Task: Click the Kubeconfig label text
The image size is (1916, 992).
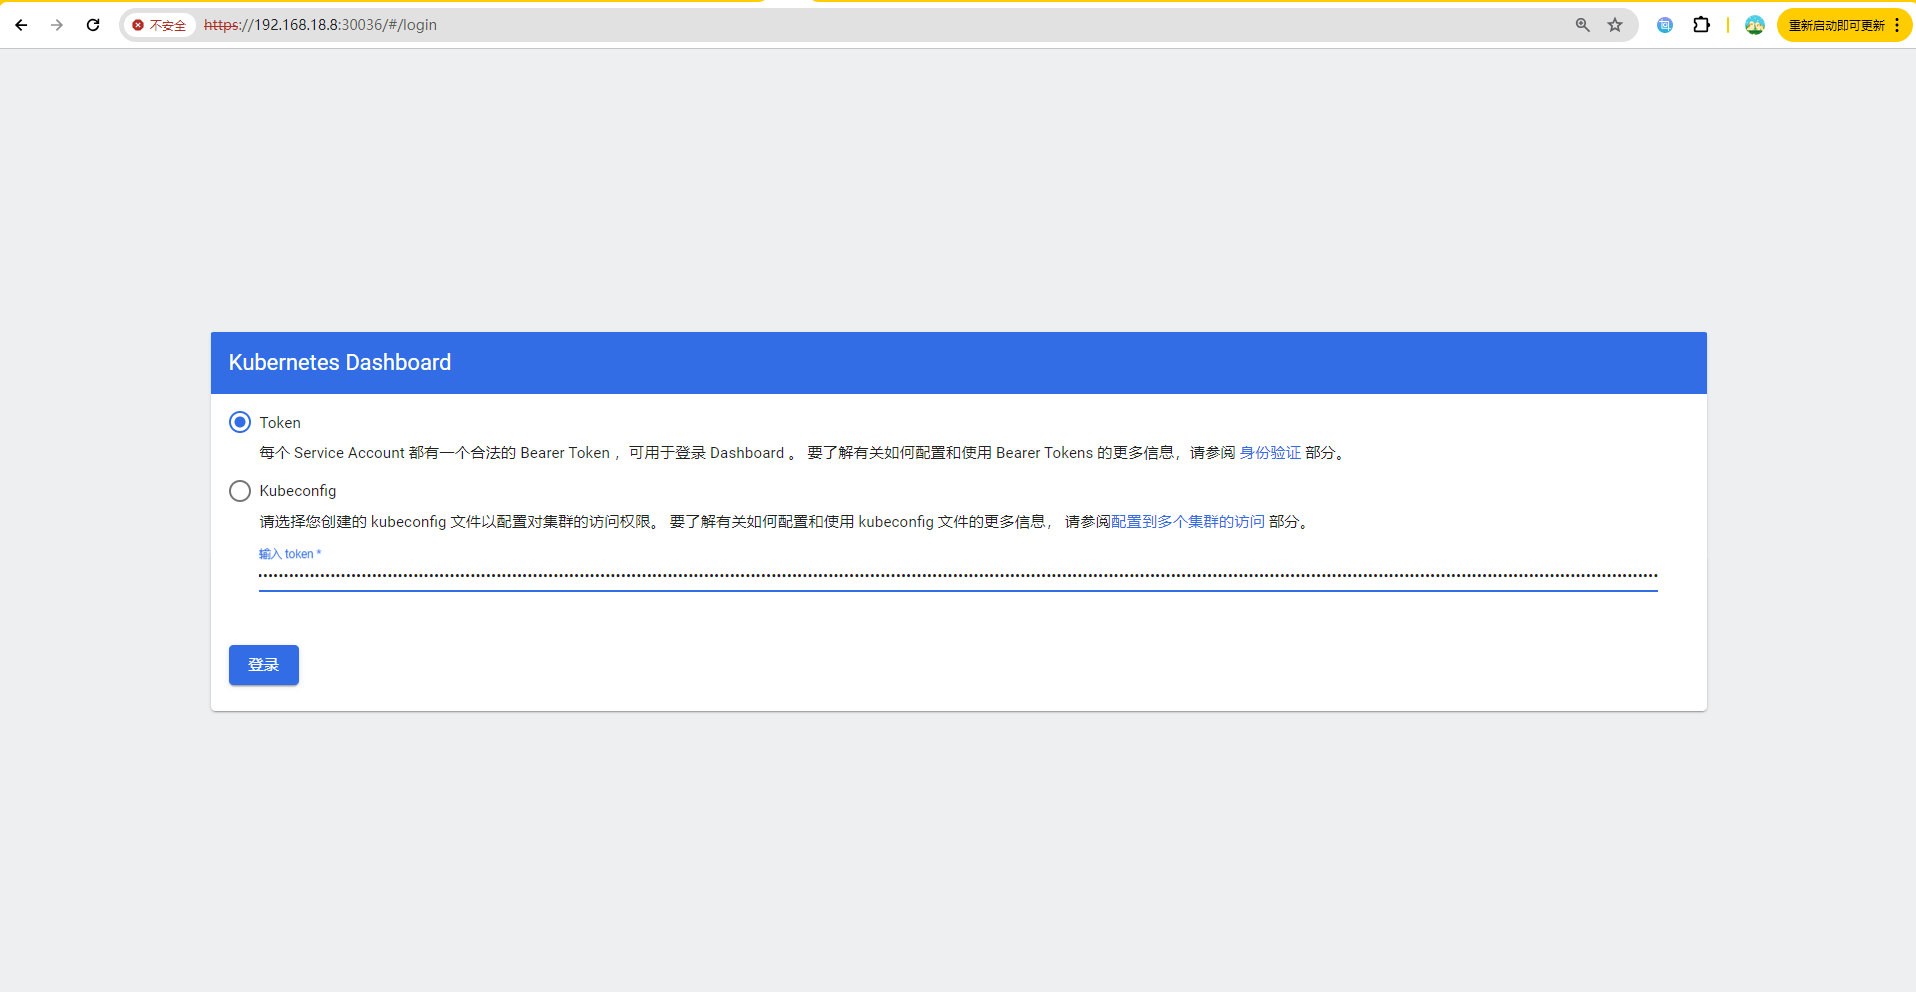Action: click(298, 491)
